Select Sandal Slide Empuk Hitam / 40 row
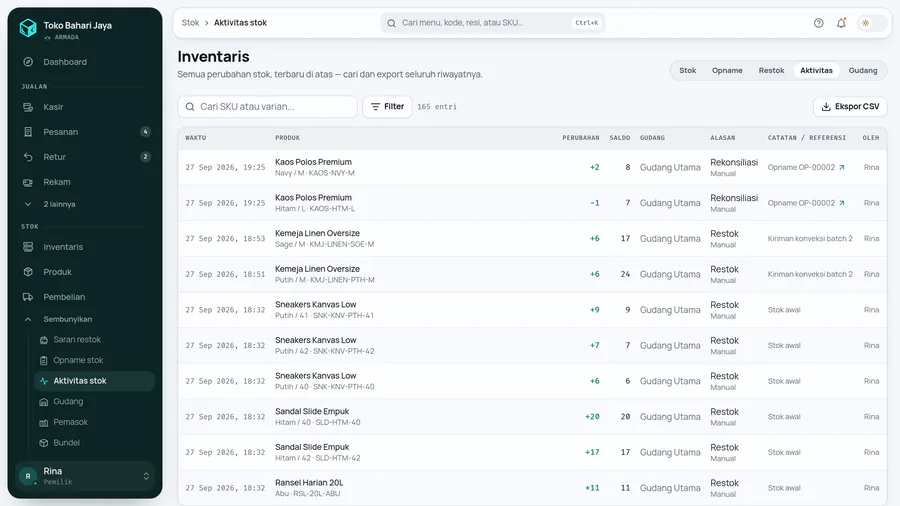The height and width of the screenshot is (506, 900). 532,417
